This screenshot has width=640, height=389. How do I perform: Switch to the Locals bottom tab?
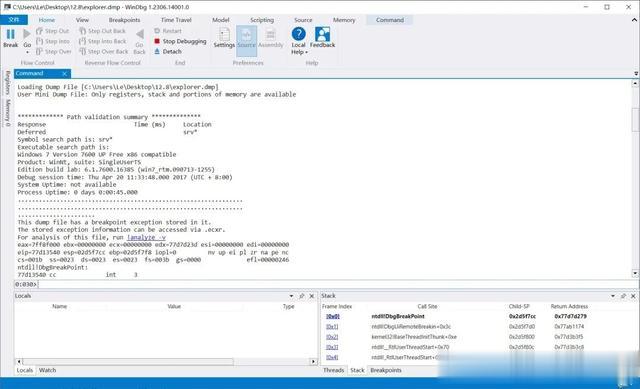tap(24, 370)
